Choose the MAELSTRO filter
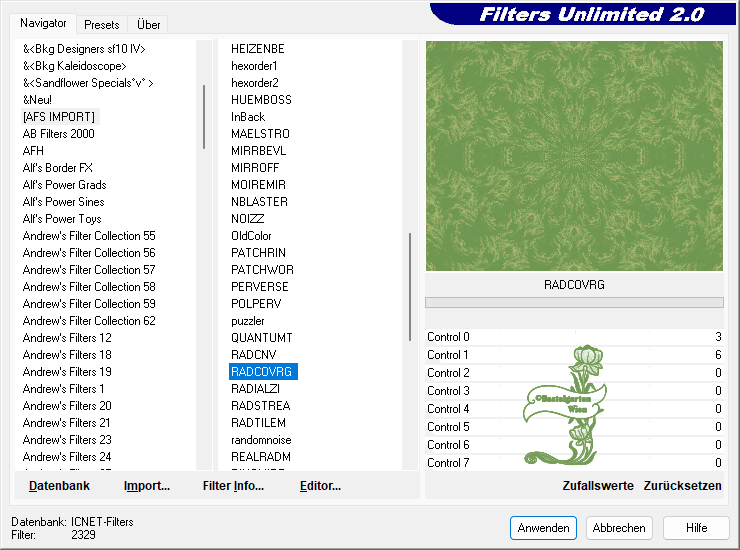This screenshot has width=740, height=550. (x=261, y=134)
